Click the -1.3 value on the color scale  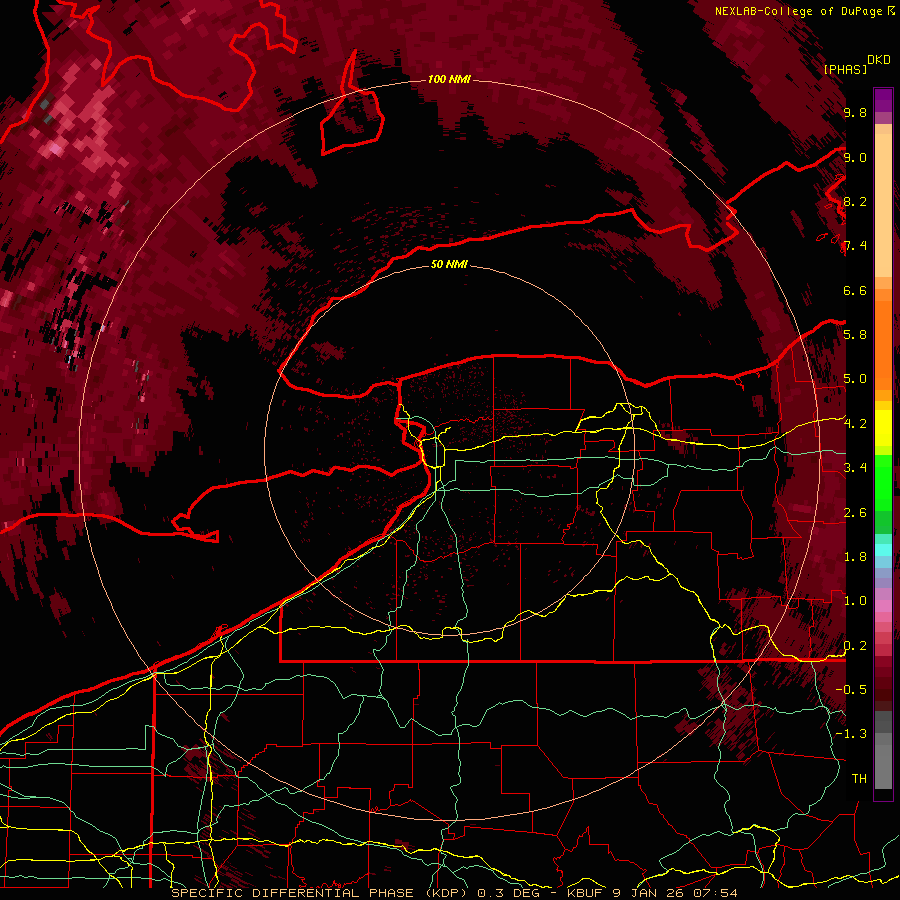852,734
